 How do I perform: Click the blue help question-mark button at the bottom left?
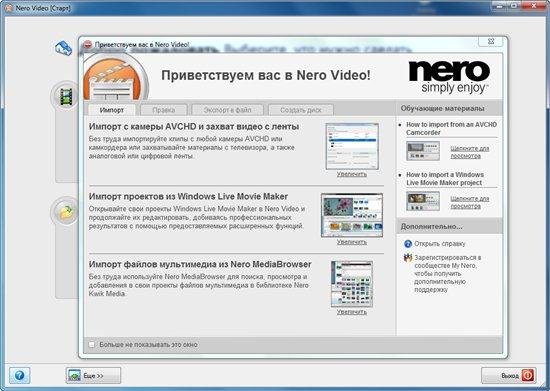click(20, 376)
